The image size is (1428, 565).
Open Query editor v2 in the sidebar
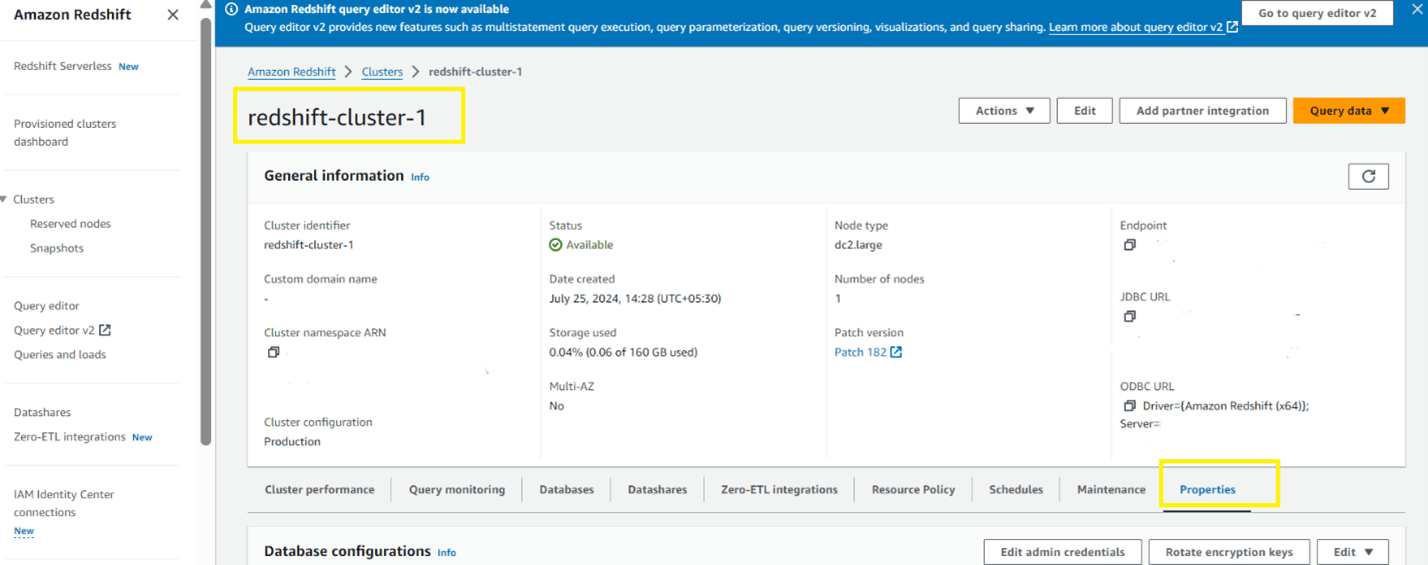[54, 330]
